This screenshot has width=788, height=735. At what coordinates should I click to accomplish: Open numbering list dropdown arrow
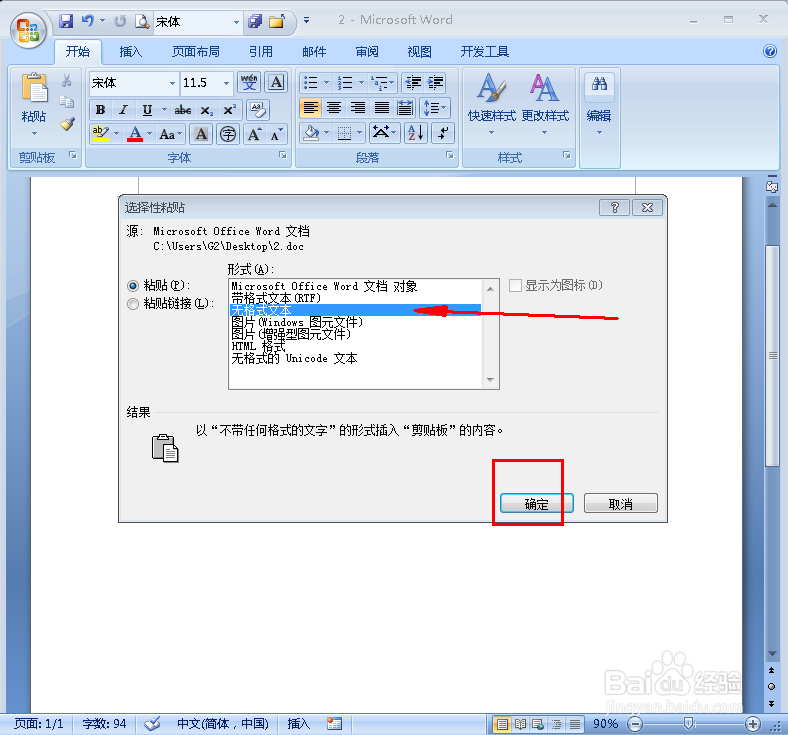(361, 82)
